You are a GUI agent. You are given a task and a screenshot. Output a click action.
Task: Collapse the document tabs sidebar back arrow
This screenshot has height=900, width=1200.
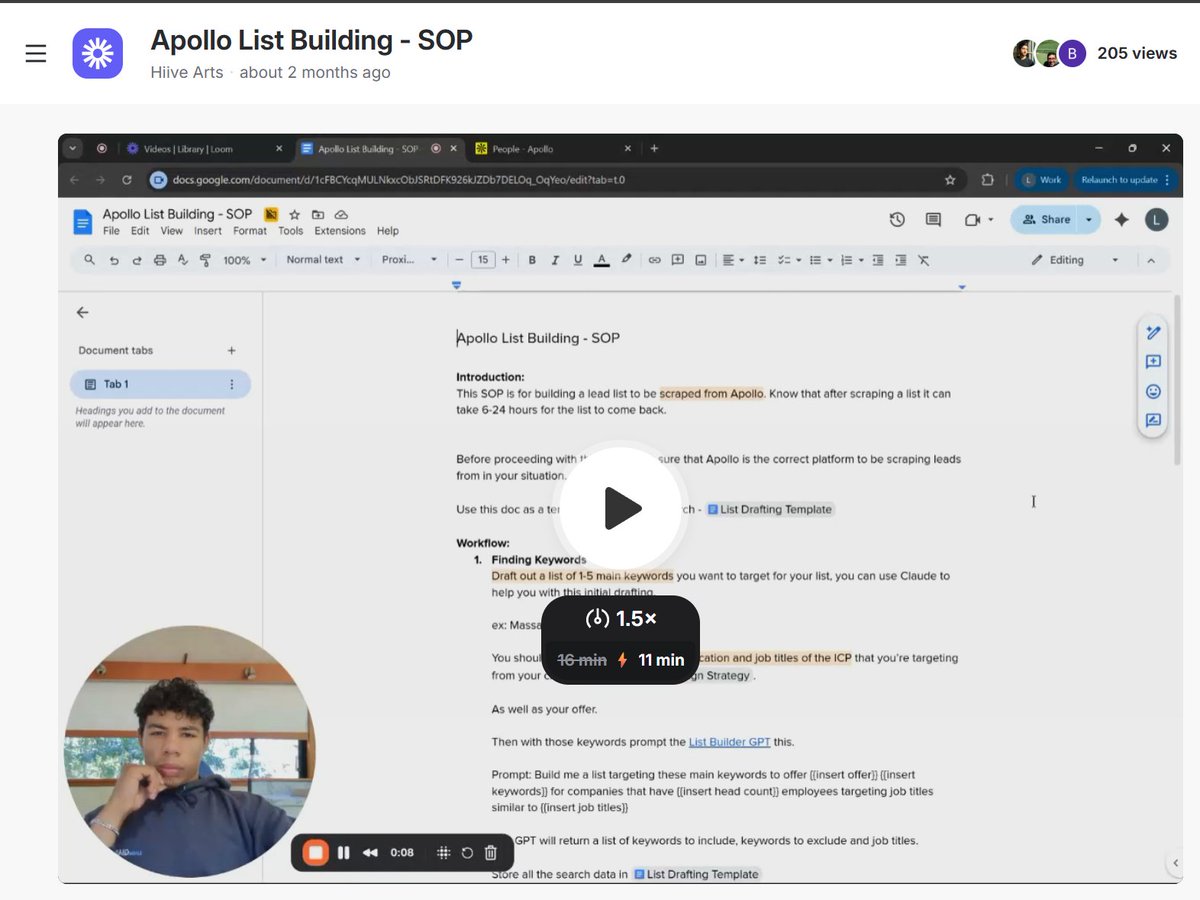coord(83,312)
